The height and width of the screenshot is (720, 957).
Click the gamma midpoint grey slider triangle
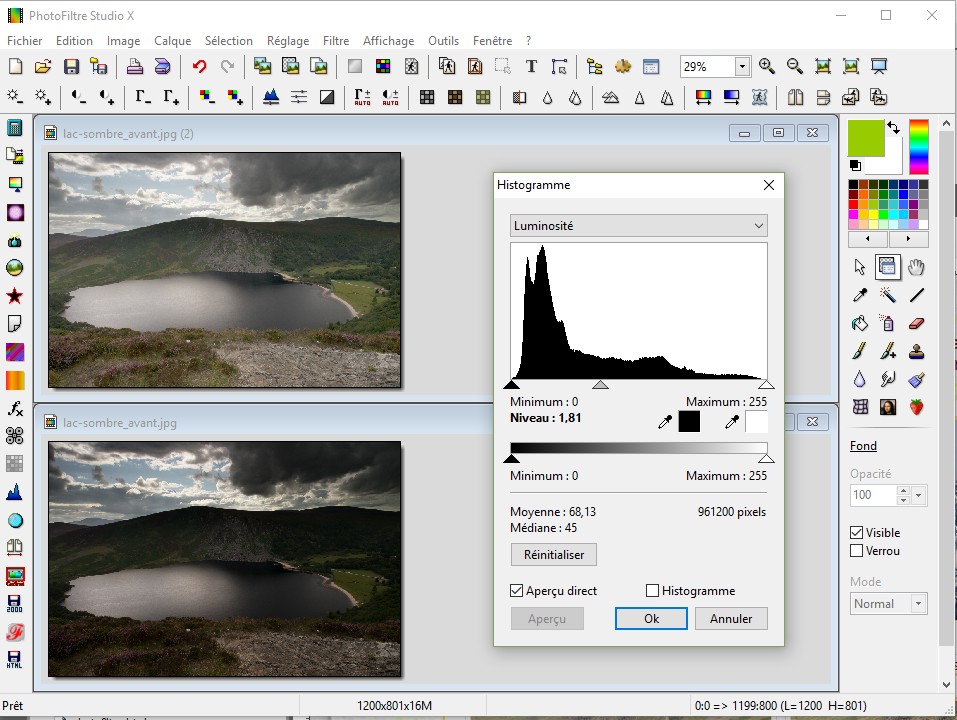pyautogui.click(x=601, y=384)
